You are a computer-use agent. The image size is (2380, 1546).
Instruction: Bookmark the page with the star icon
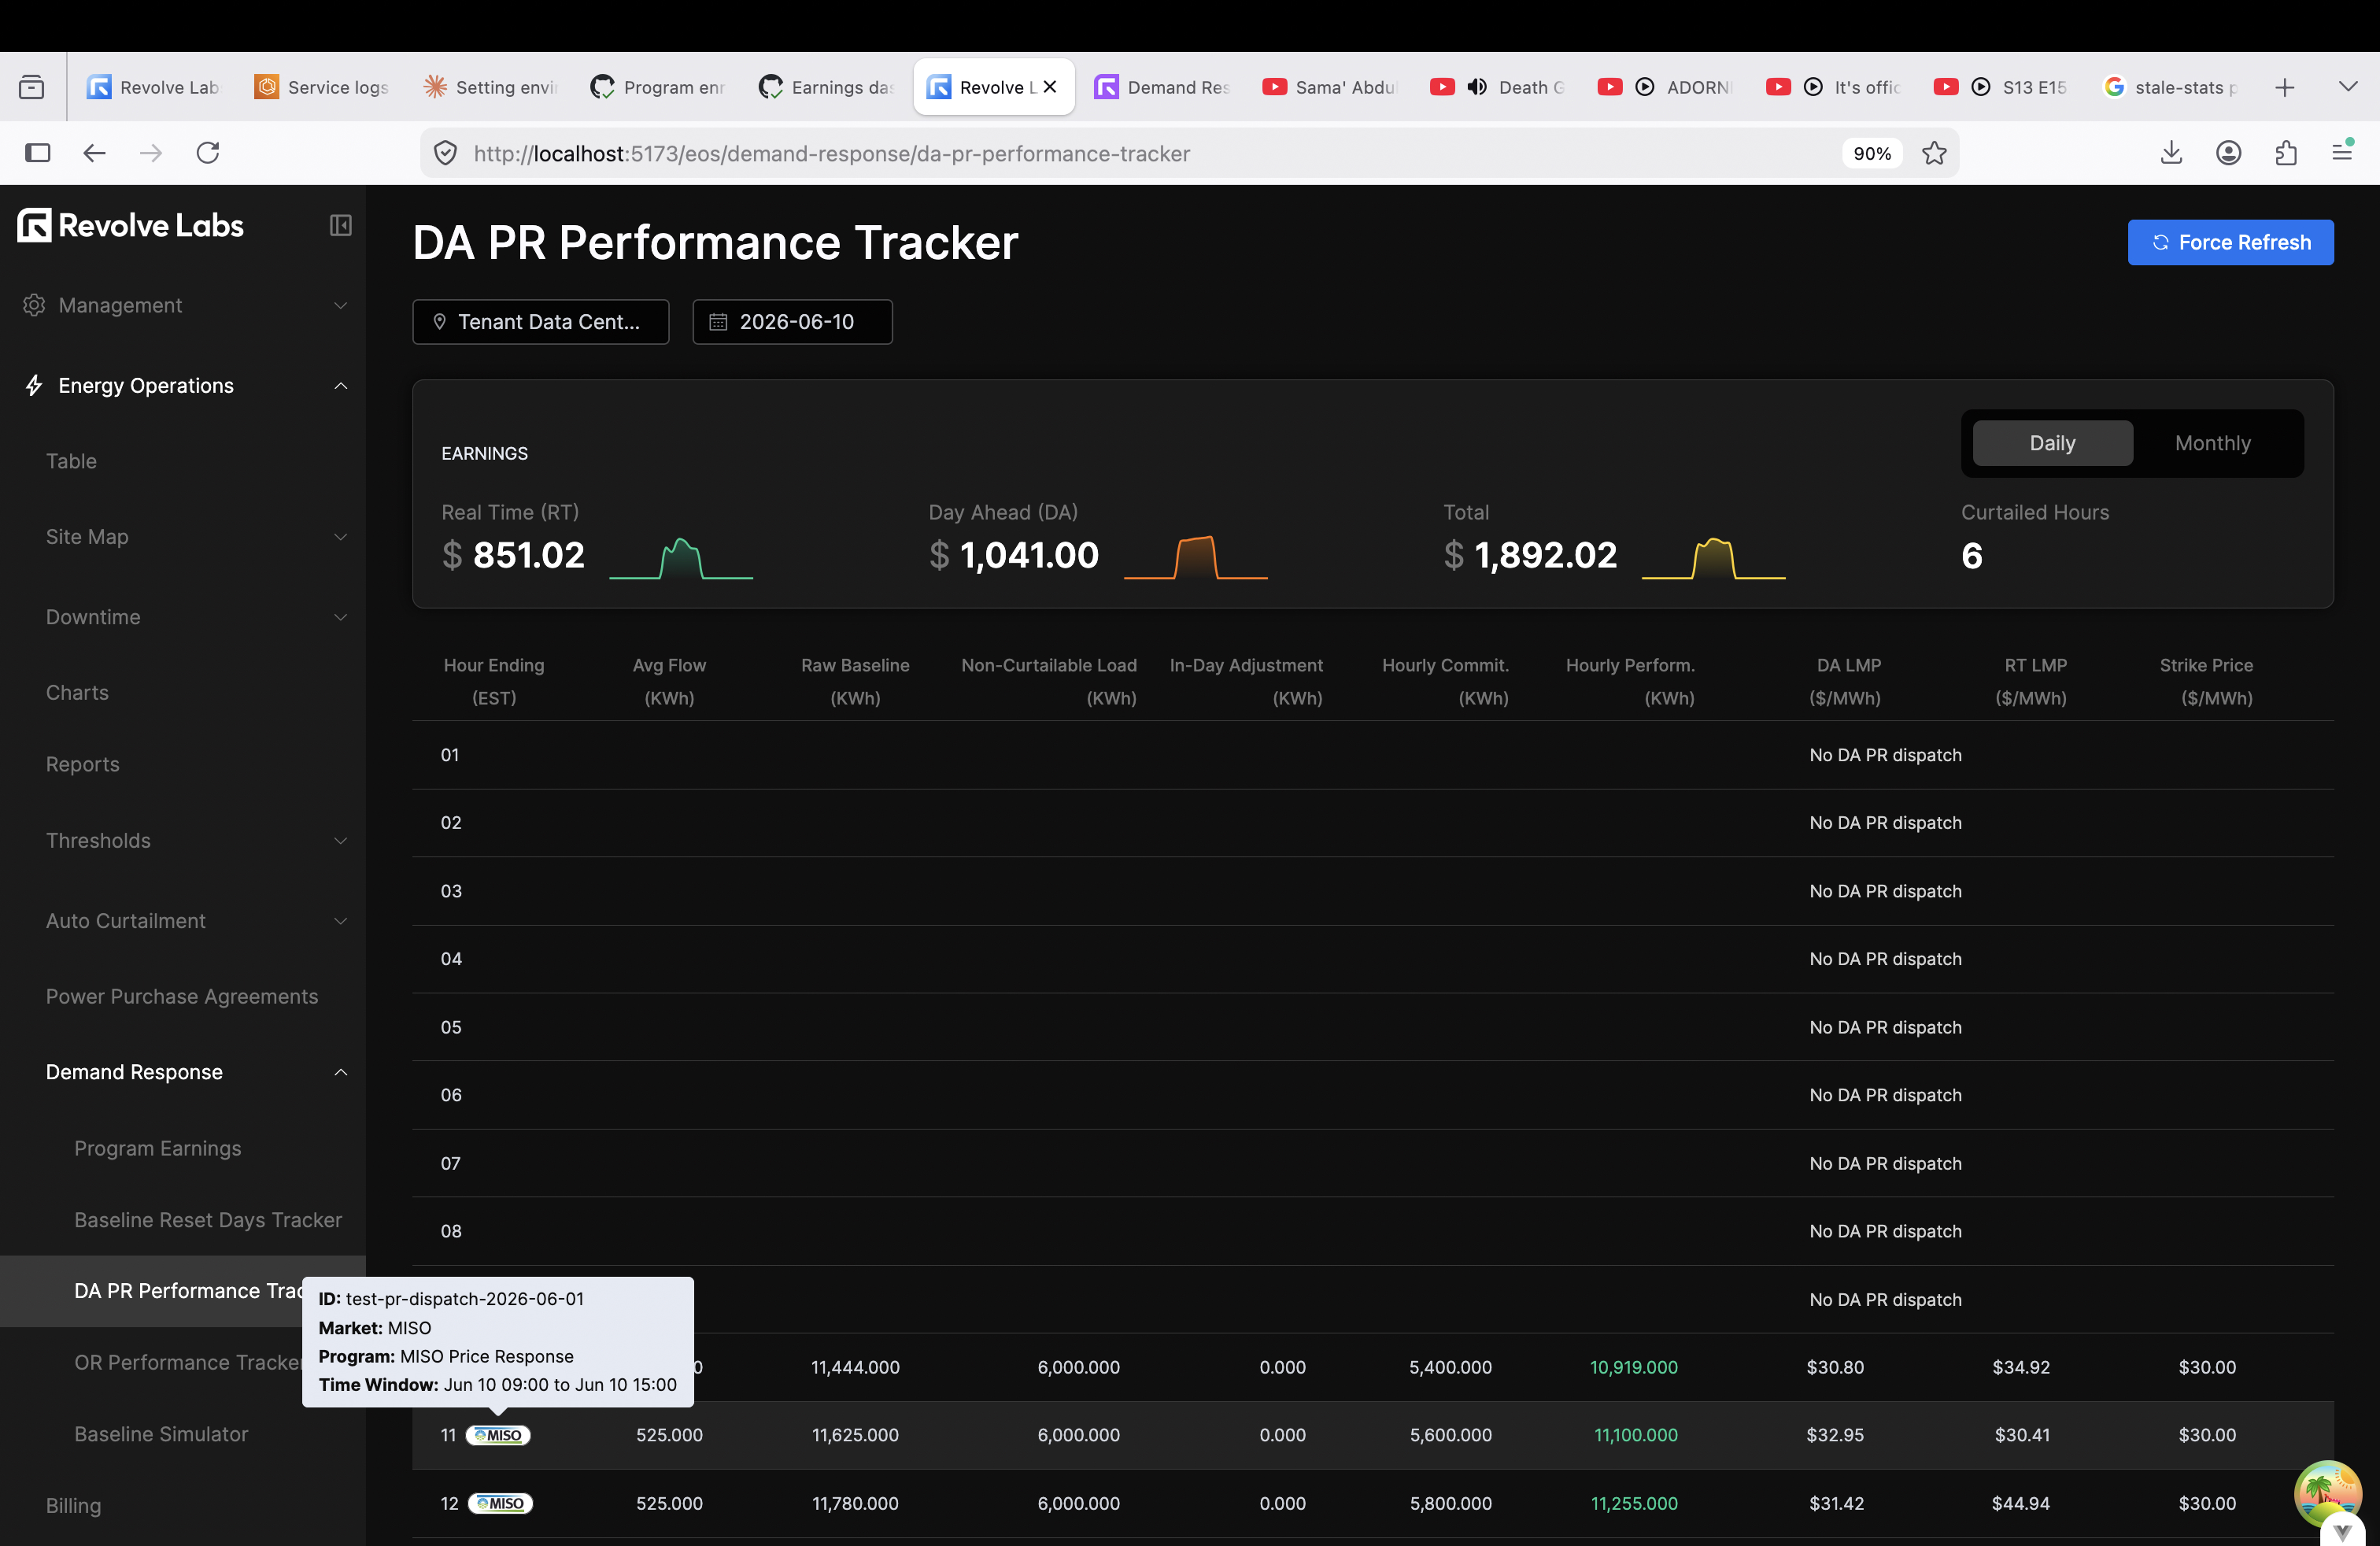click(1934, 153)
